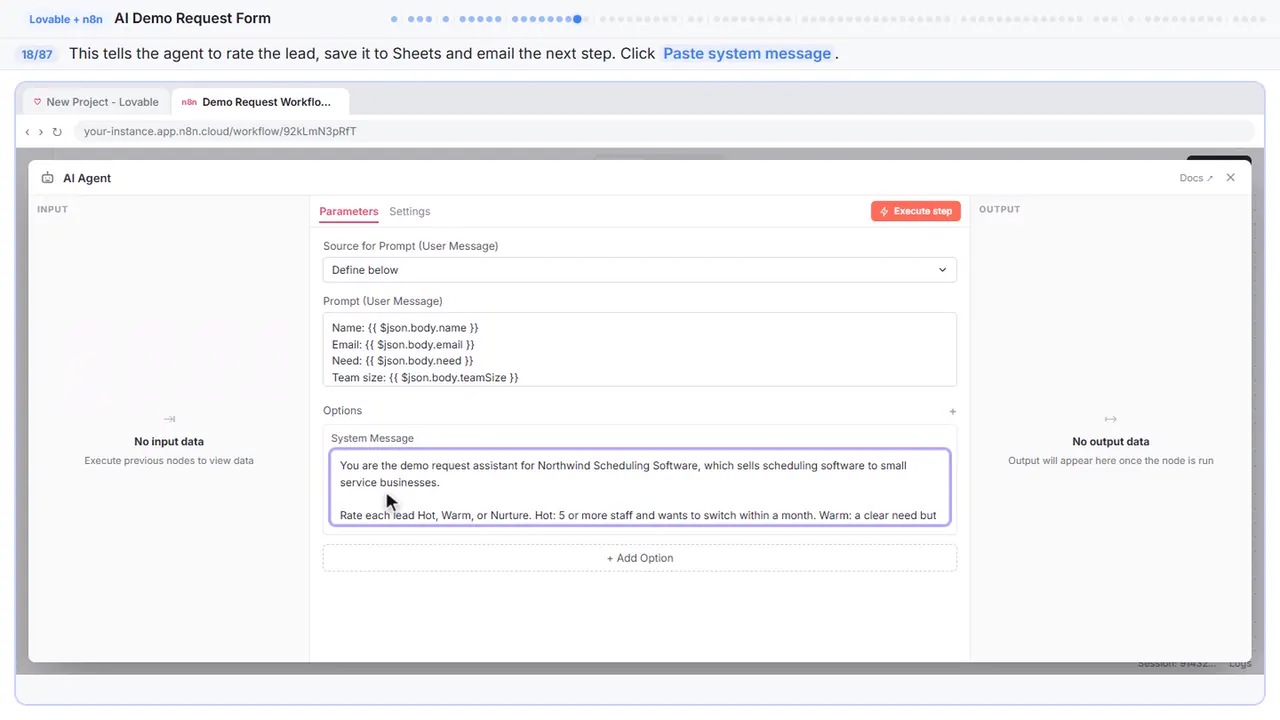This screenshot has height=720, width=1280.
Task: Reload the embedded browser page
Action: click(x=57, y=132)
